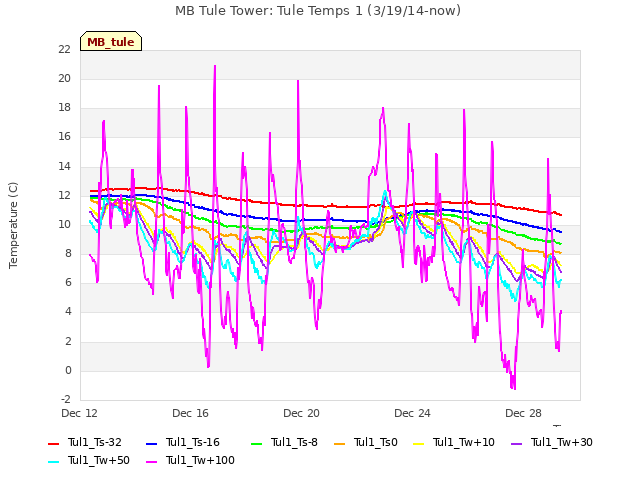Viewport: 640px width, 480px height.
Task: Click the 0 y-axis tick label
Action: [x=68, y=371]
